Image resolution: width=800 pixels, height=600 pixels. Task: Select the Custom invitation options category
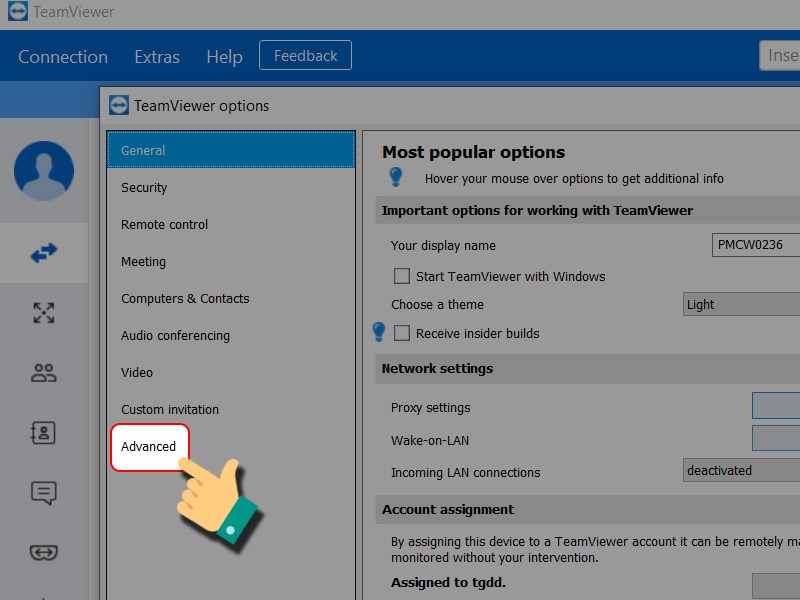coord(231,409)
